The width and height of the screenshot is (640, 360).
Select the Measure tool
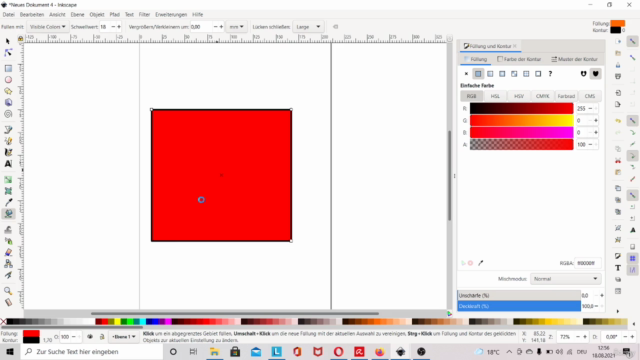[x=8, y=302]
